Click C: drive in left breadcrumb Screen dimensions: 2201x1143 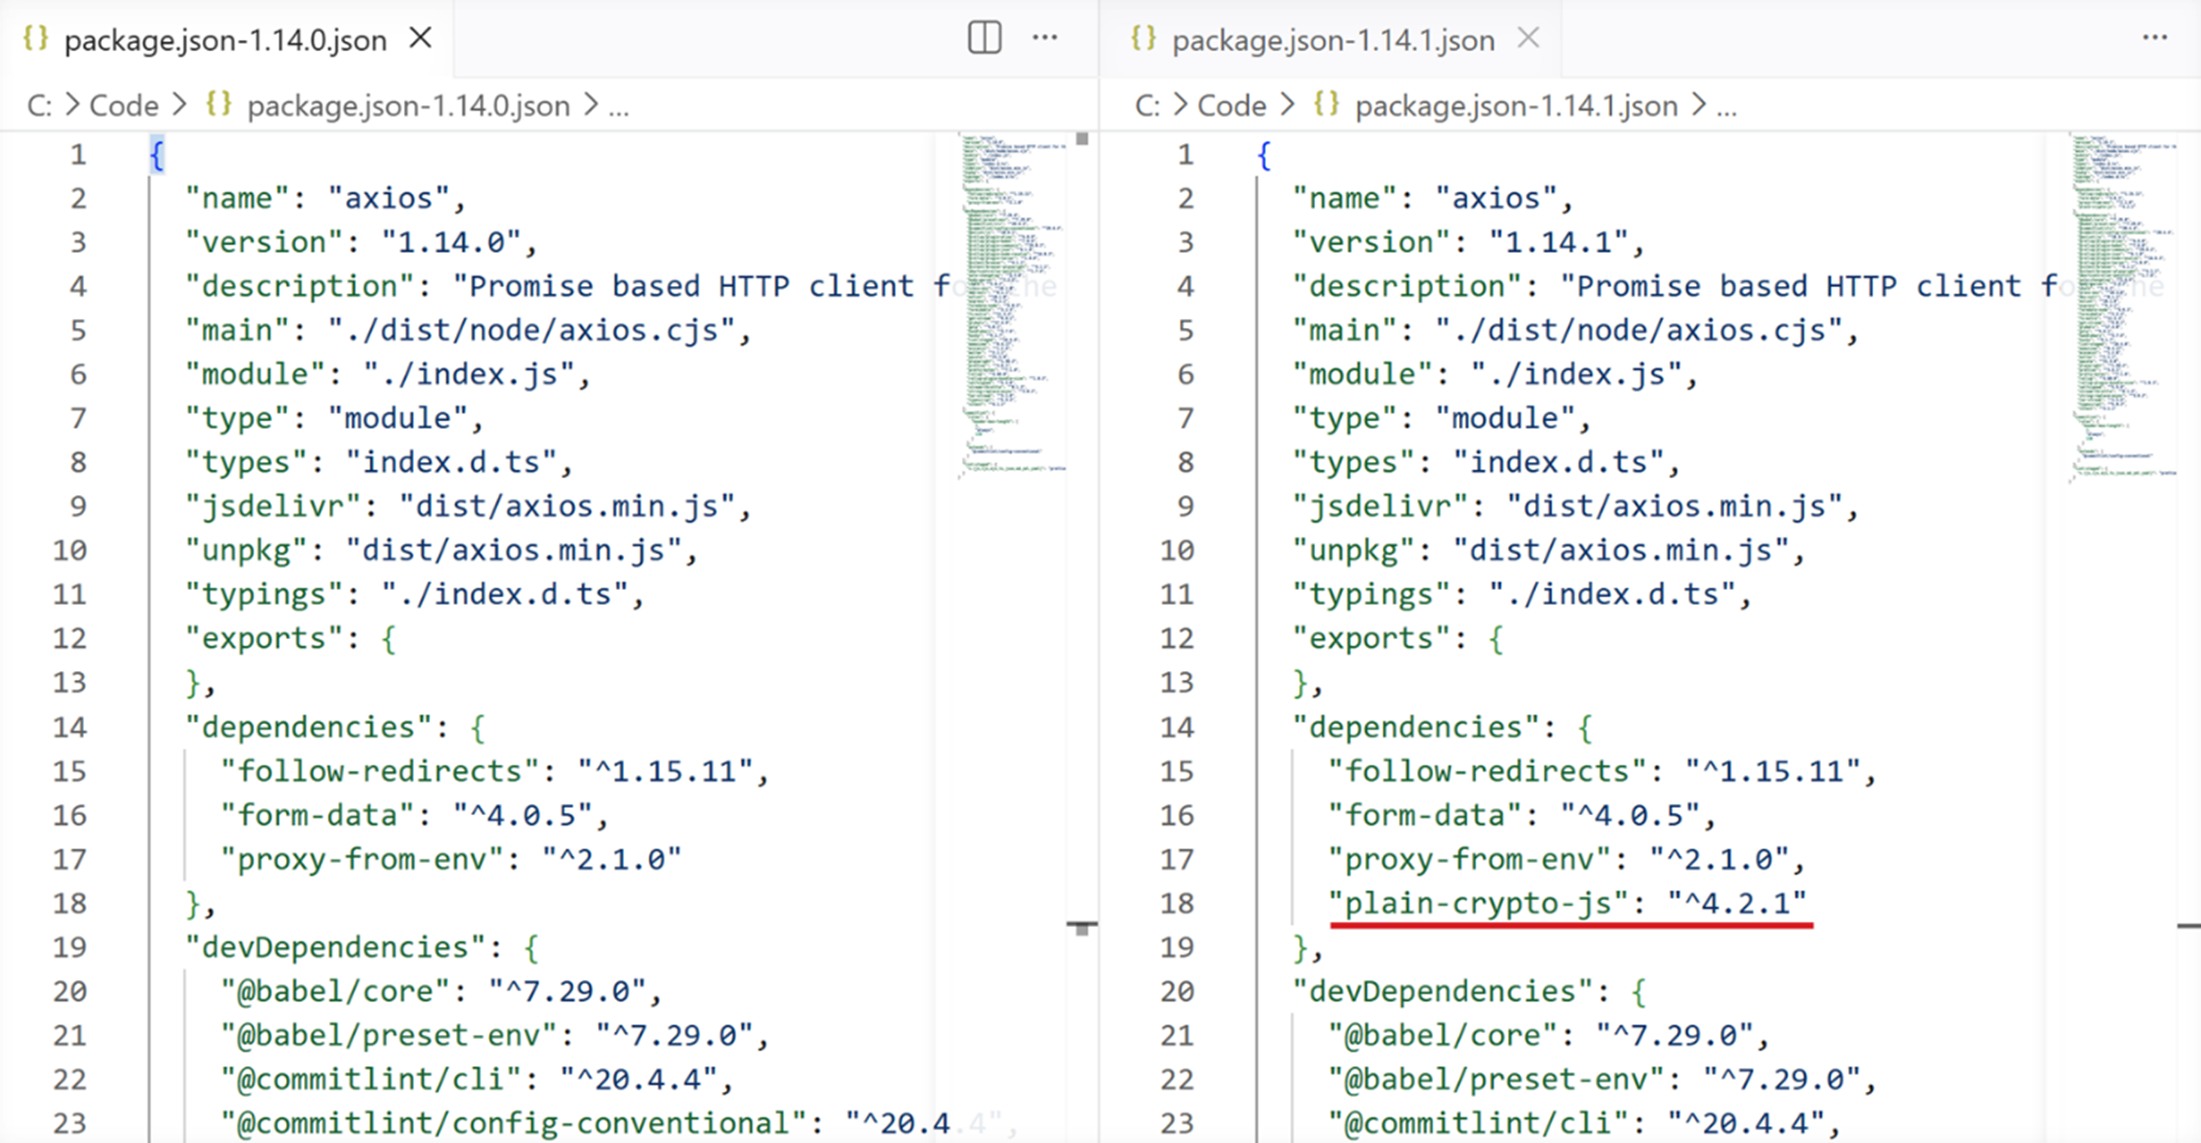coord(38,105)
